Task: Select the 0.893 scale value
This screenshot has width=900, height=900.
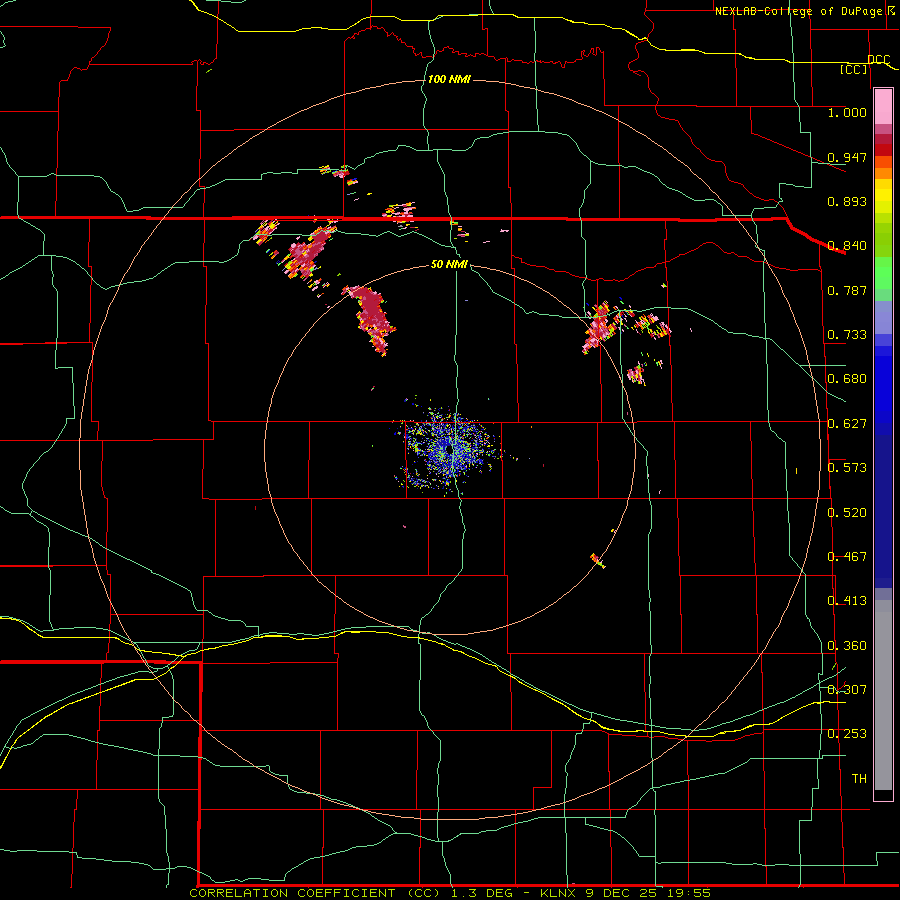Action: pos(847,201)
